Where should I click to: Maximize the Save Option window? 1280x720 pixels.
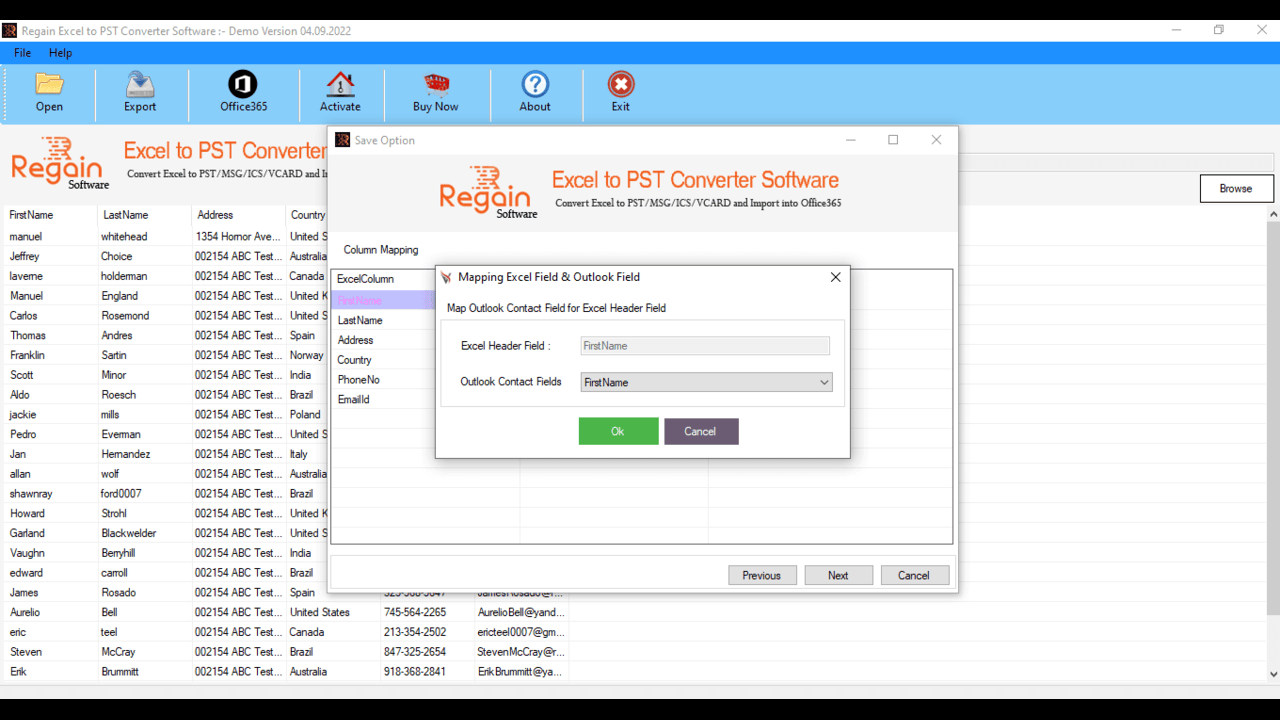point(893,140)
